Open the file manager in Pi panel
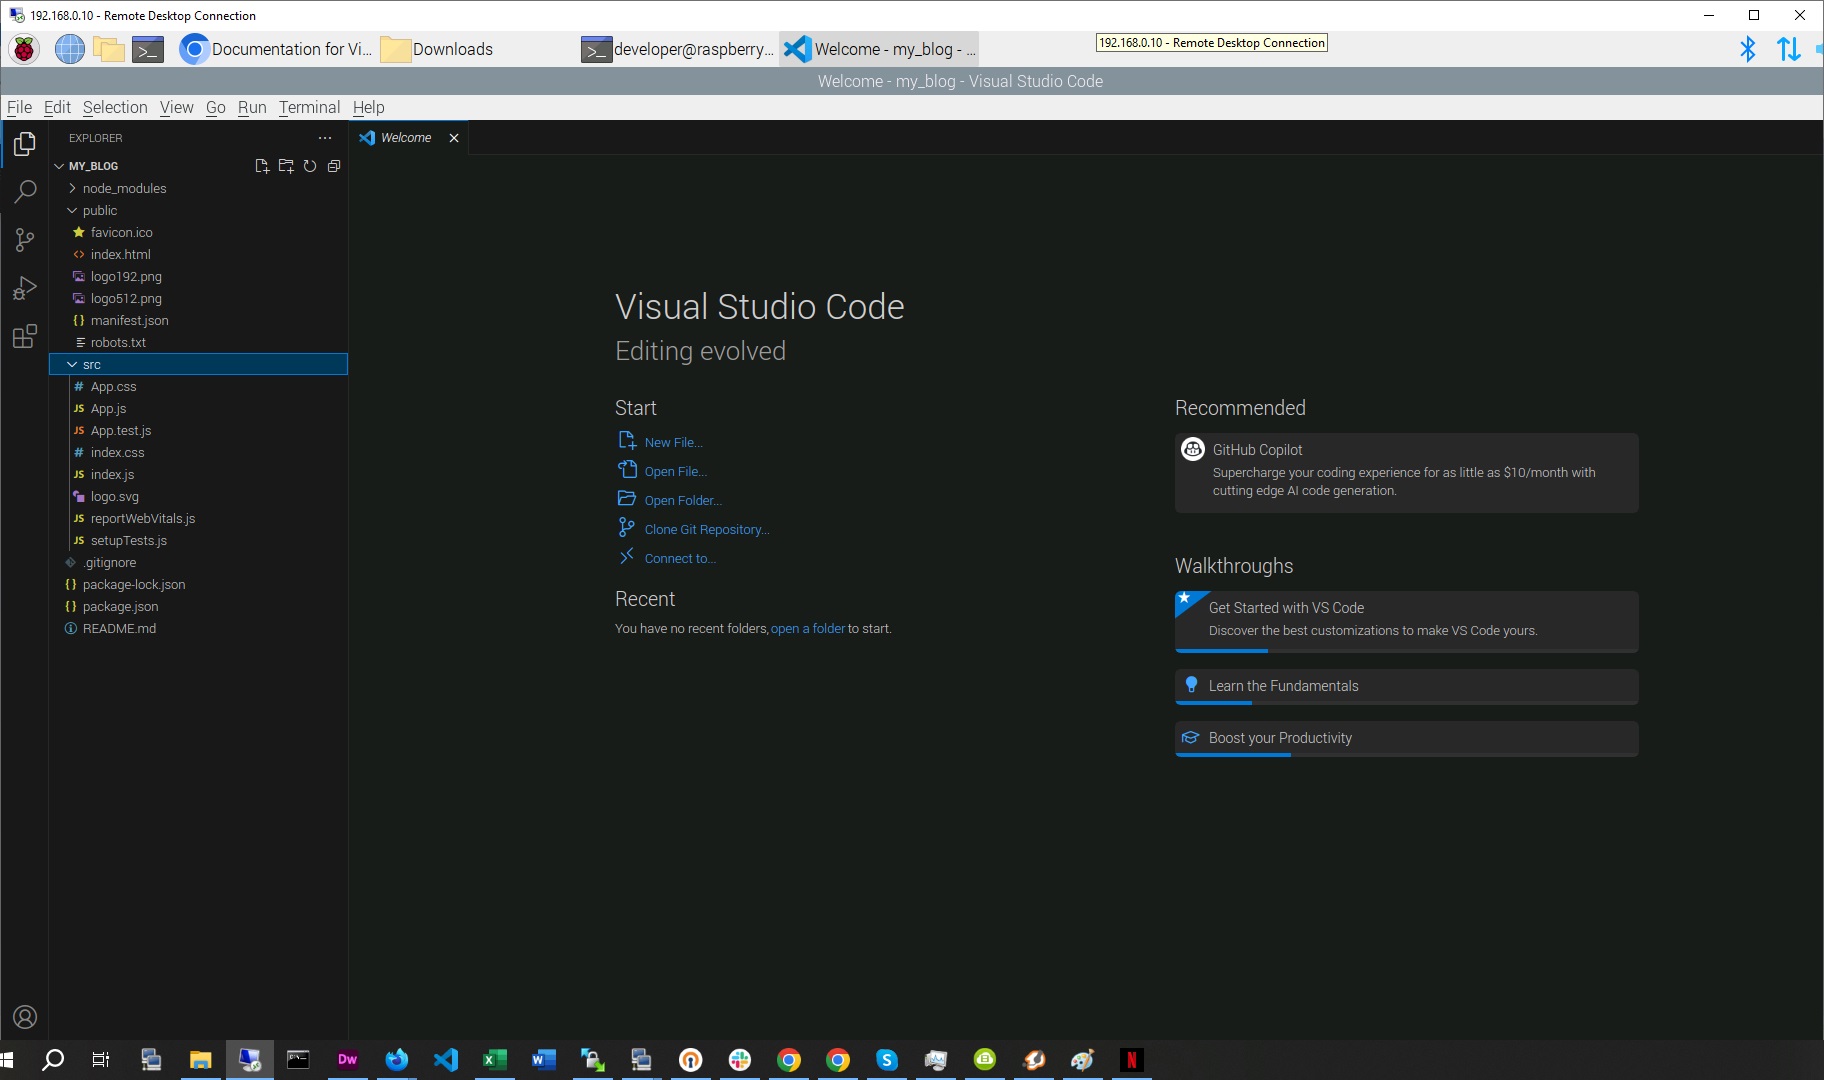The width and height of the screenshot is (1824, 1080). 108,49
